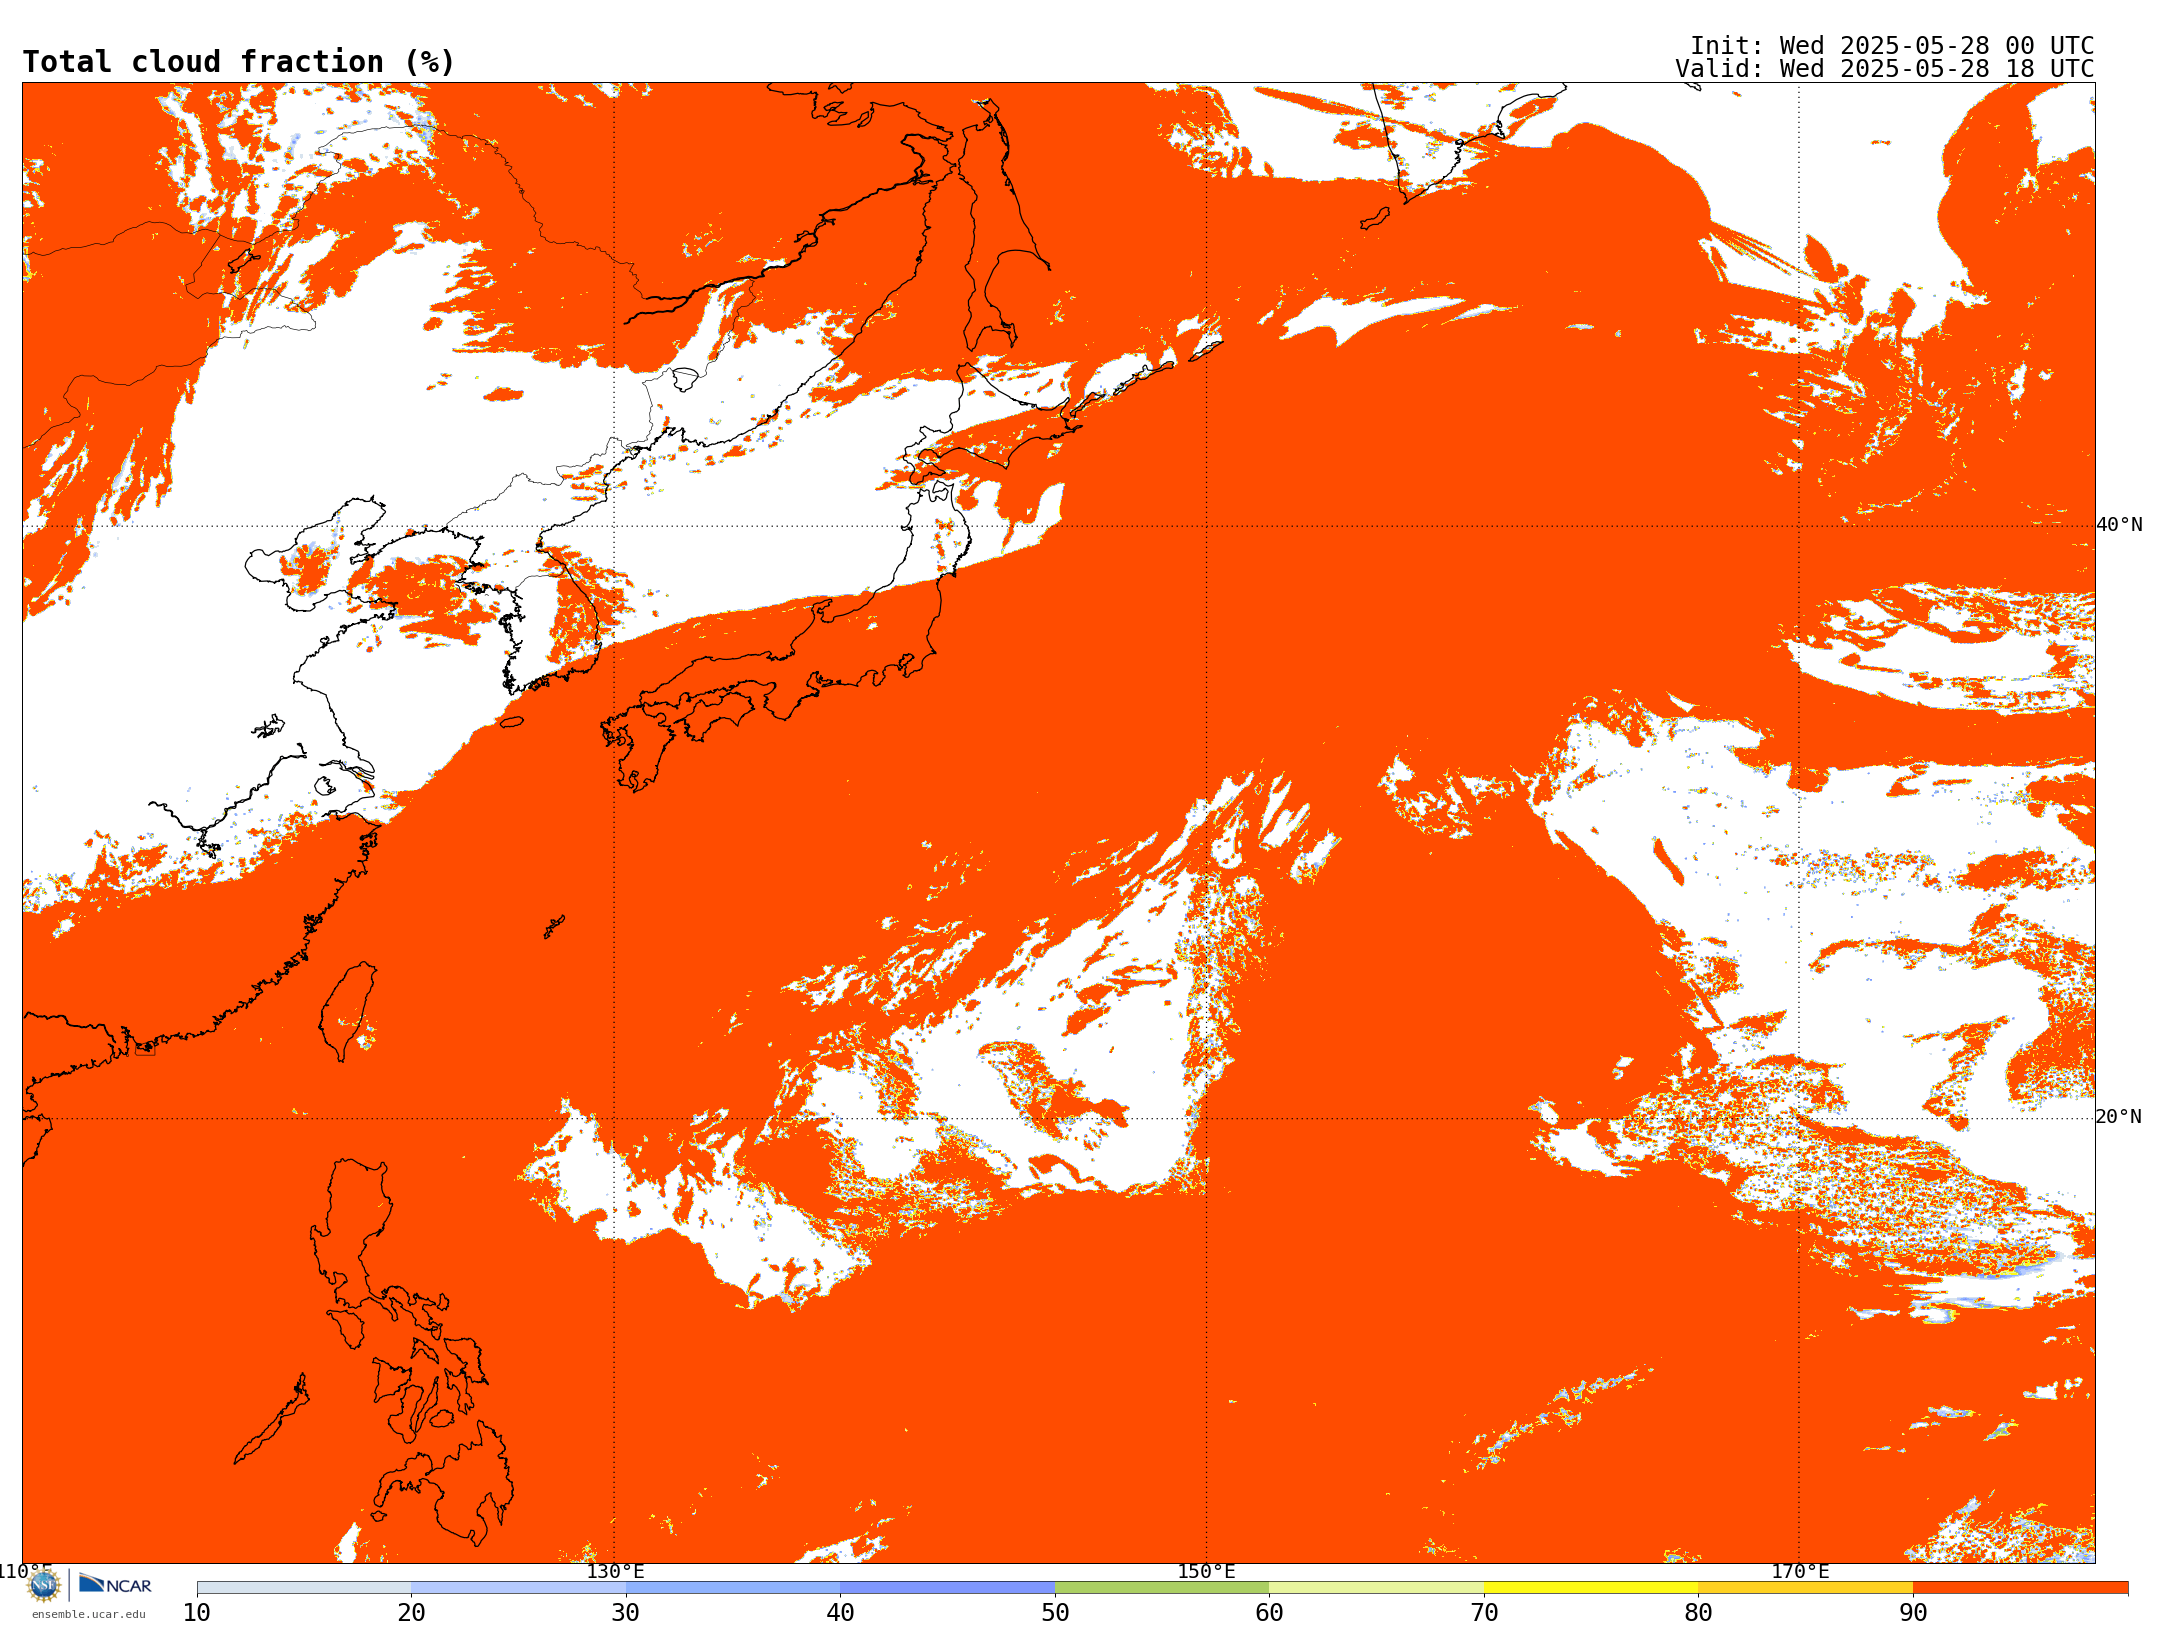The height and width of the screenshot is (1626, 2160).
Task: Select the 'Valid: Wed 2025-05-28 18 UTC' text
Action: pos(1885,69)
